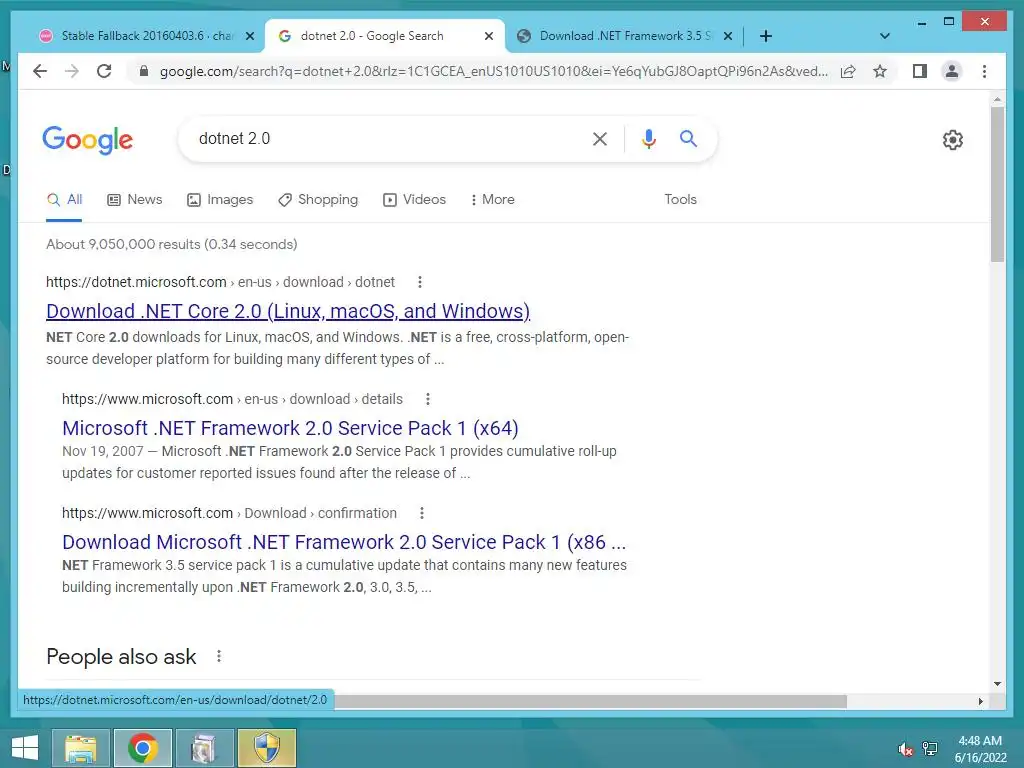Click the microsoft.com Download confirmation breadcrumb
Viewport: 1024px width, 768px height.
pos(229,513)
